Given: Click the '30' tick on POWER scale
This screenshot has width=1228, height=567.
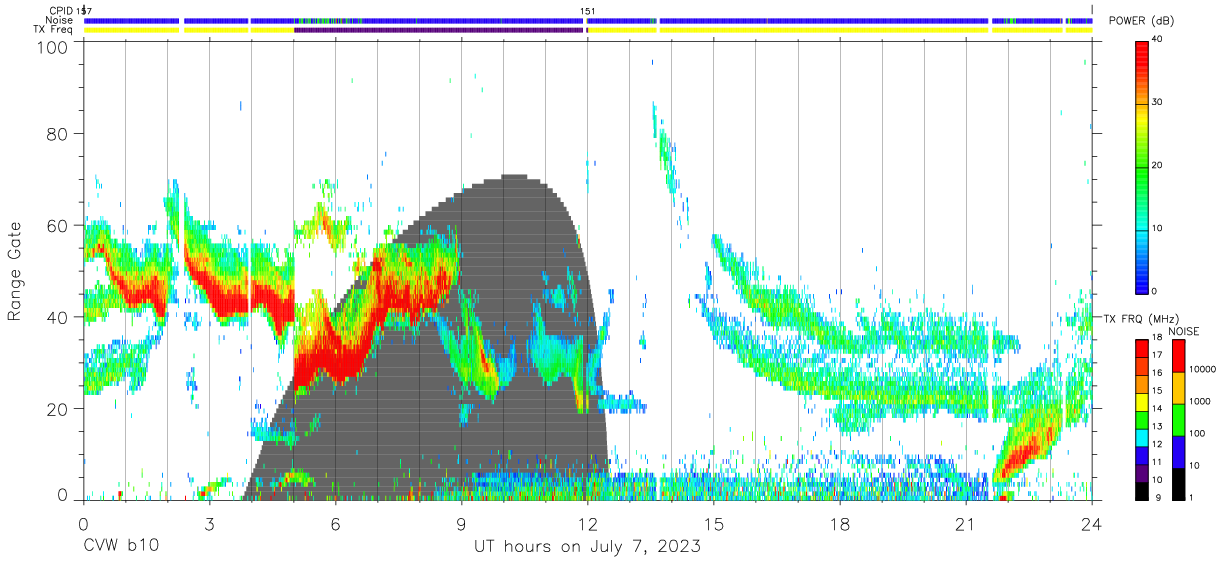Looking at the screenshot, I should tap(1157, 102).
